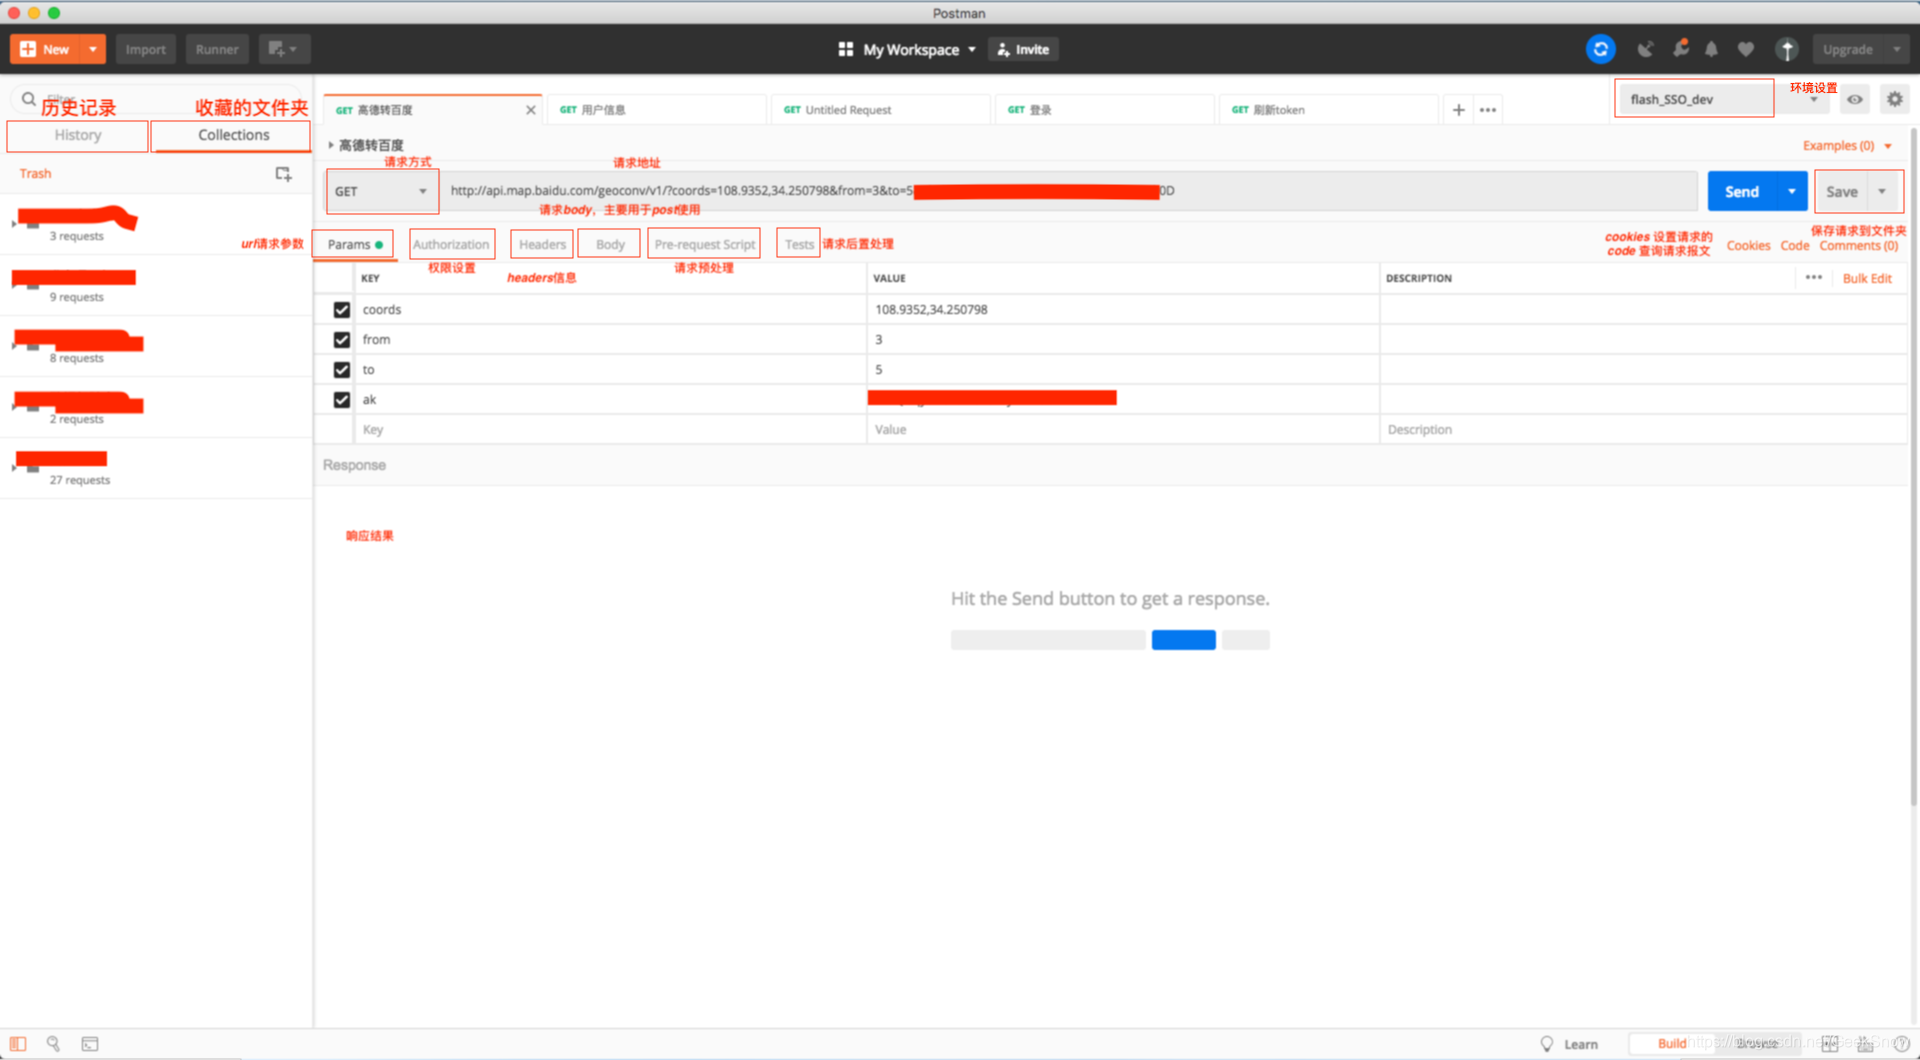Open Code link
1920x1060 pixels.
tap(1794, 246)
